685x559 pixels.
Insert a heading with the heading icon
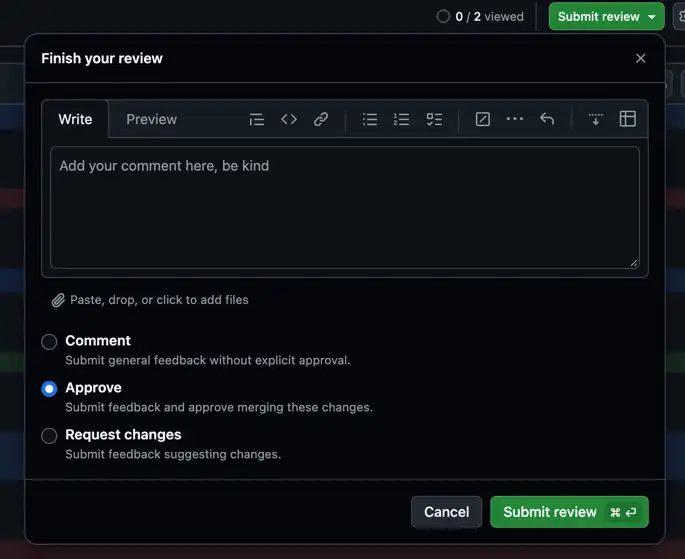point(256,119)
